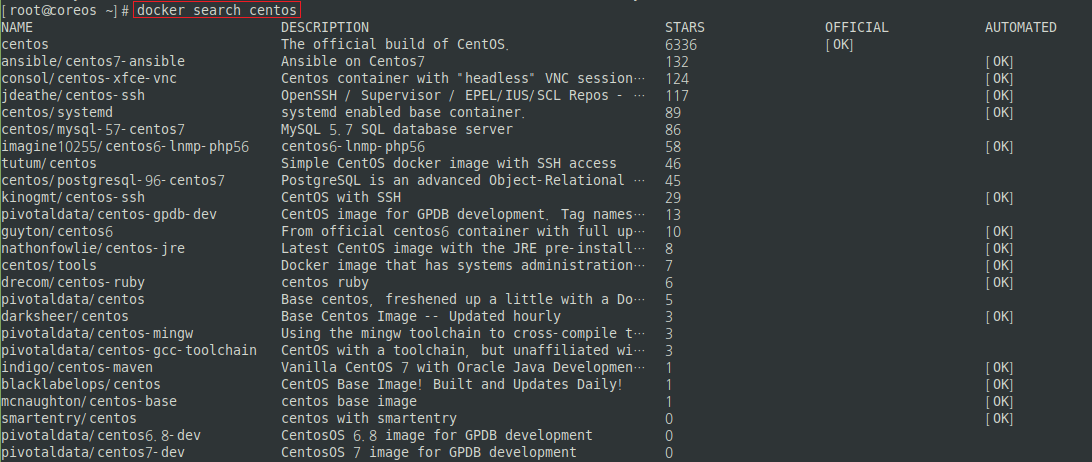Viewport: 1092px width, 462px height.
Task: Click the STARS column header
Action: click(685, 27)
